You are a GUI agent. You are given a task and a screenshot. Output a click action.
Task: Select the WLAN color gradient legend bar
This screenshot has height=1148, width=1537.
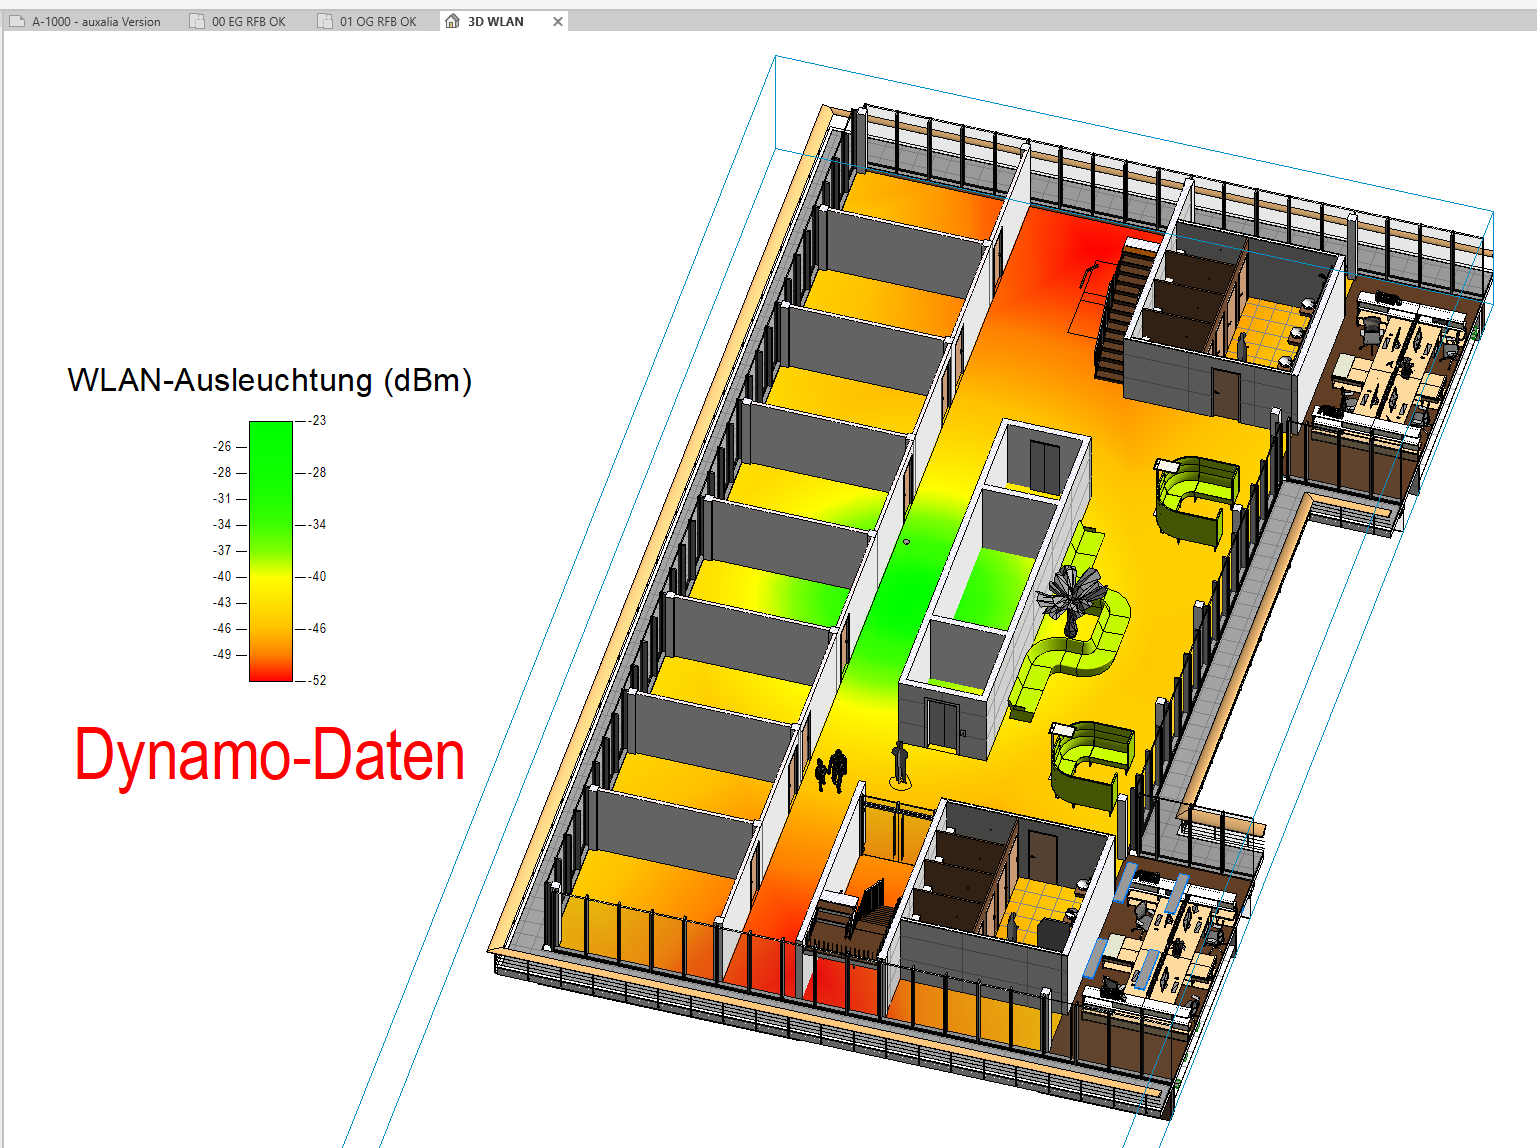[270, 551]
